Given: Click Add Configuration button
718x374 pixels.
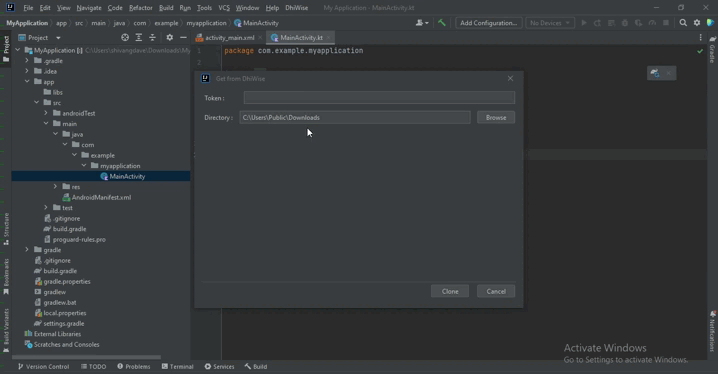Looking at the screenshot, I should point(489,23).
